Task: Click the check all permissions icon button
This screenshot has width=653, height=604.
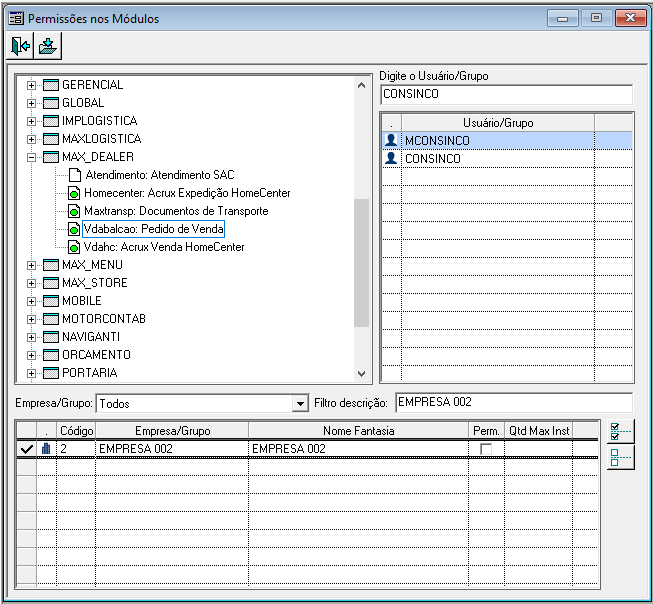Action: [x=620, y=432]
